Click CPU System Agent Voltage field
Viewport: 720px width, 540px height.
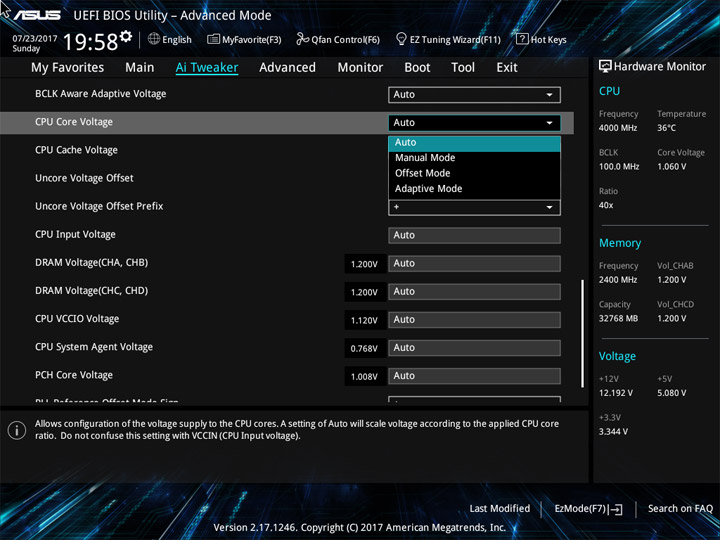pos(474,348)
